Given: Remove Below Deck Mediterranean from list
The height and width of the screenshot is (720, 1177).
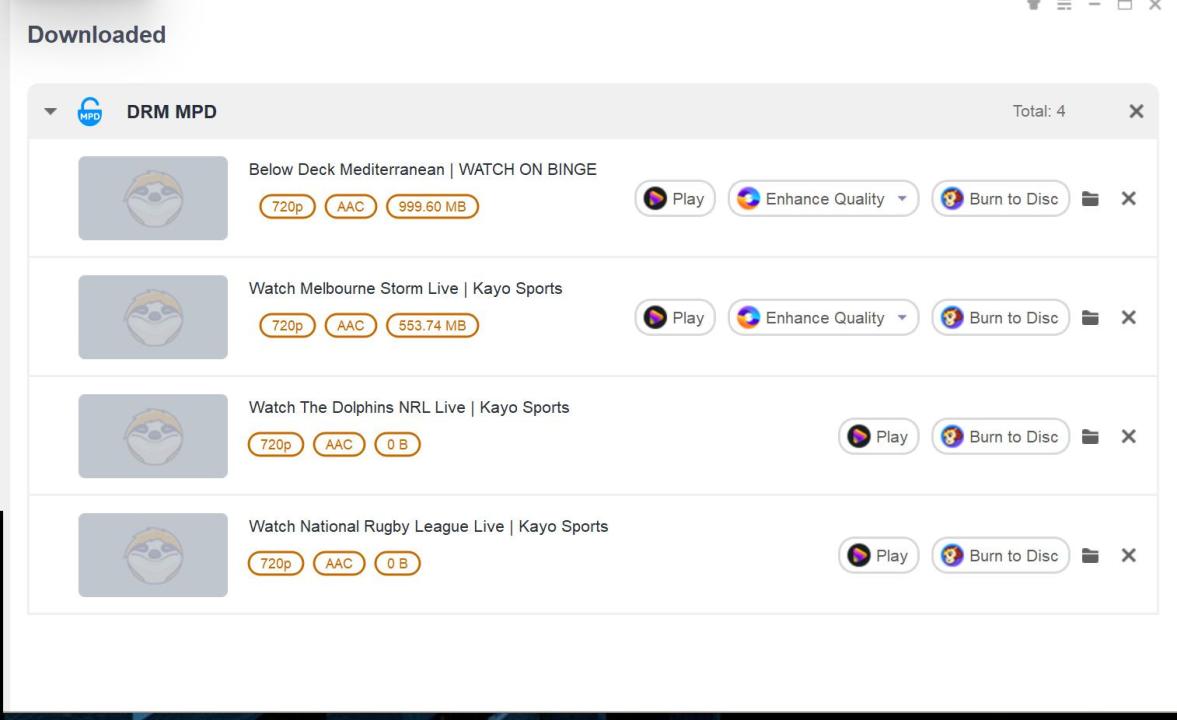Looking at the screenshot, I should (1129, 199).
